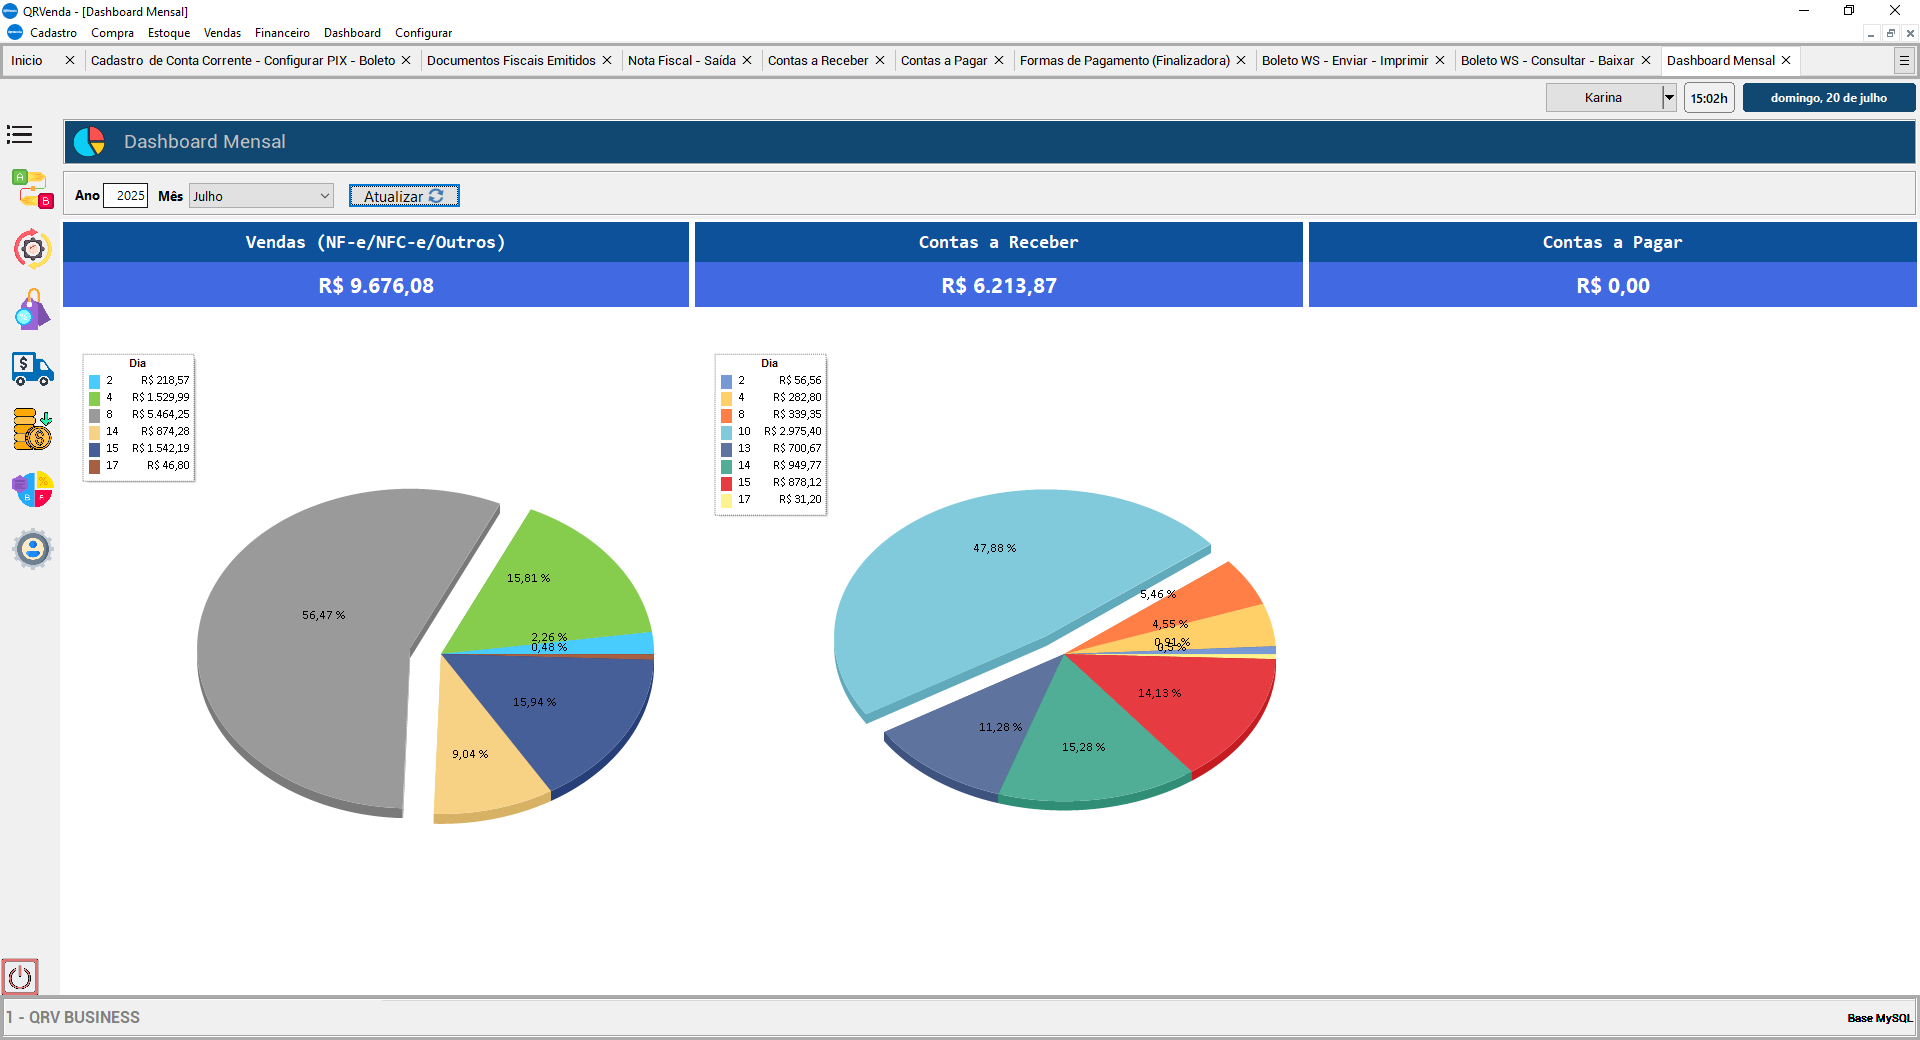This screenshot has width=1920, height=1040.
Task: Open the Karina user dropdown arrow
Action: point(1668,98)
